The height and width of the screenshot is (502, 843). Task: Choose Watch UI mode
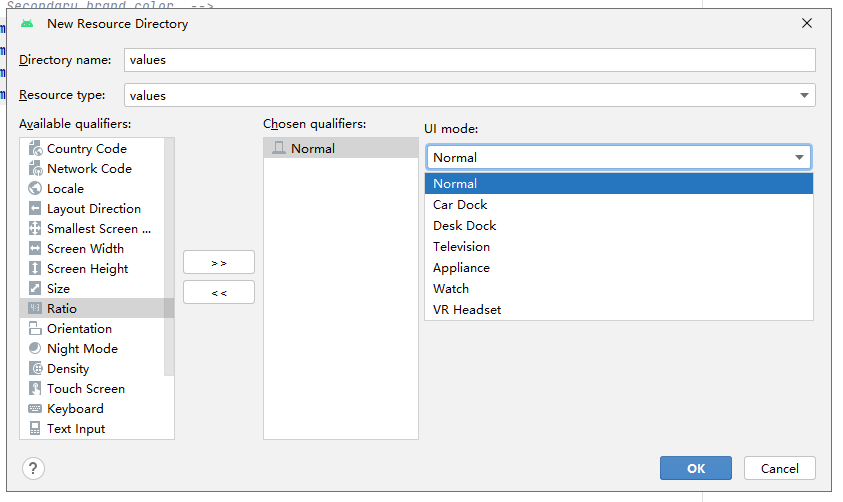(619, 288)
